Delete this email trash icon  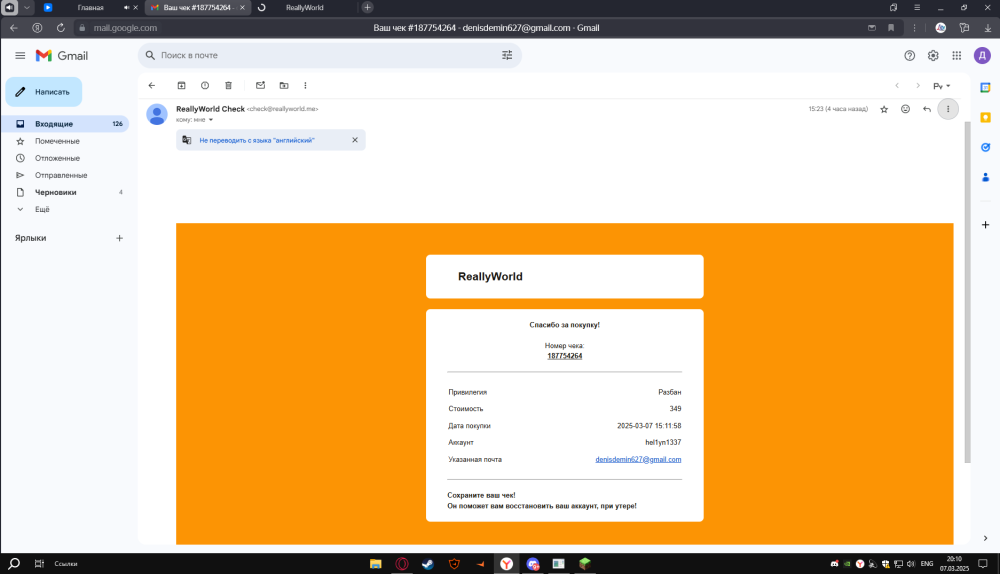click(x=228, y=85)
